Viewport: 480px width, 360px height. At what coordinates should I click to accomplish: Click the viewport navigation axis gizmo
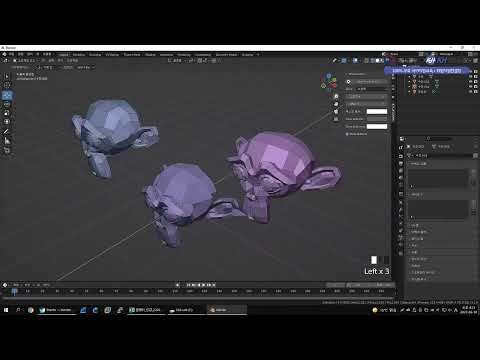[329, 82]
